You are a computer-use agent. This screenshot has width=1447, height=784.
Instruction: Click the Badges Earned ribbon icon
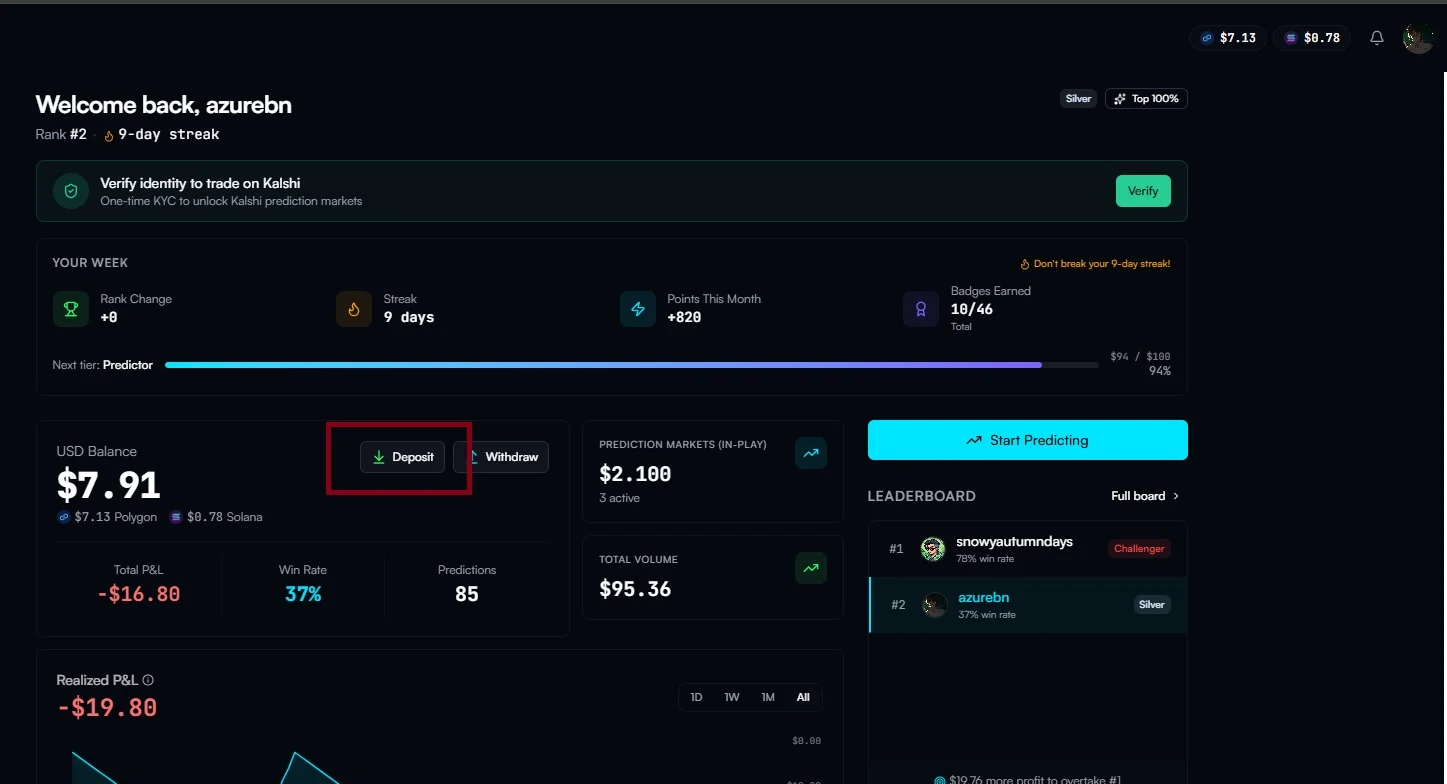tap(921, 309)
